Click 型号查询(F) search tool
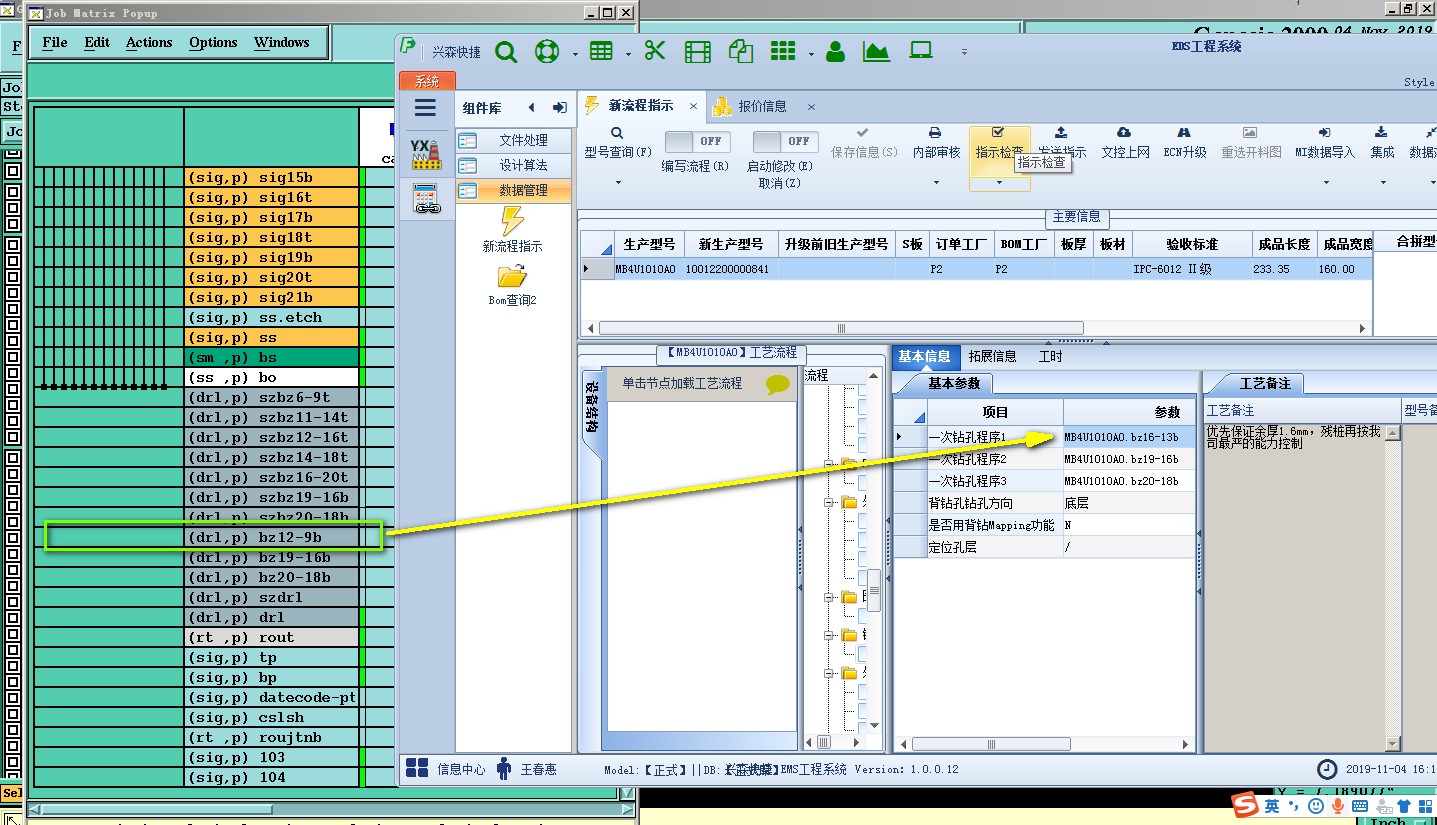Viewport: 1437px width, 825px height. [617, 143]
